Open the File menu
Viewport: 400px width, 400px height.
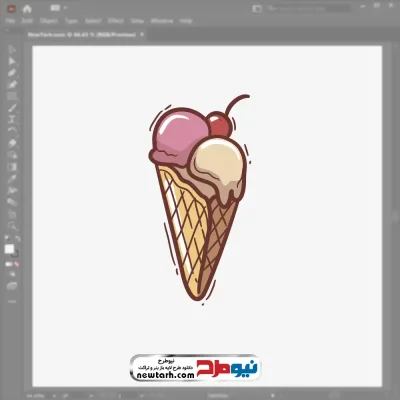tap(11, 21)
